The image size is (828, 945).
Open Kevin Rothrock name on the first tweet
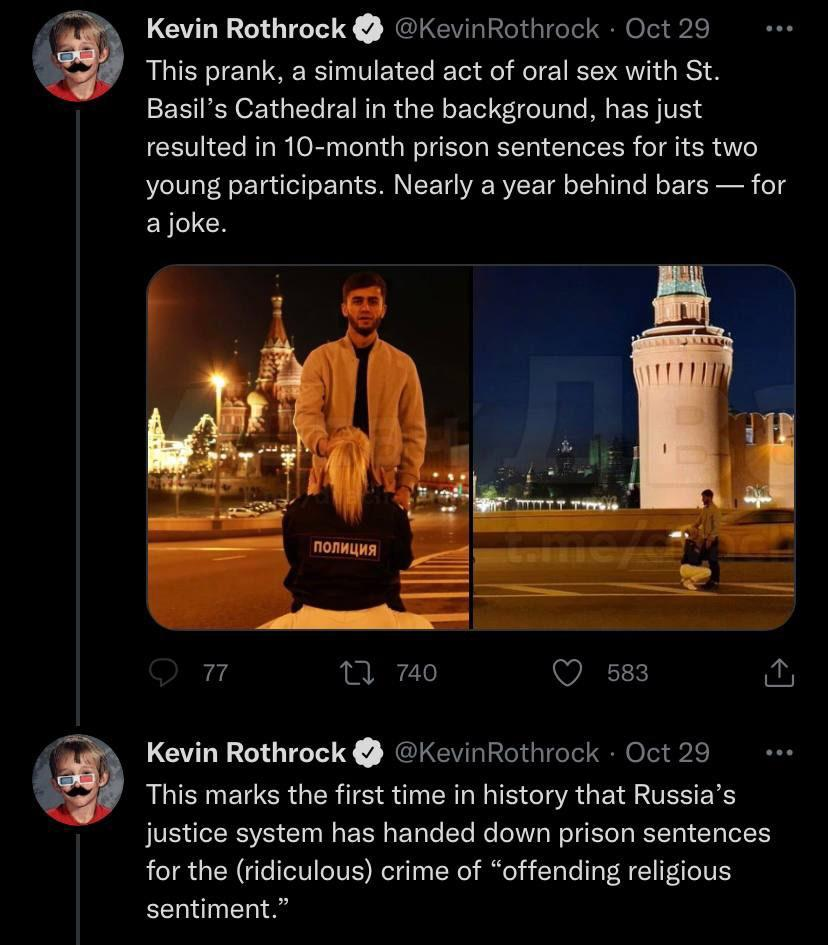pyautogui.click(x=246, y=30)
